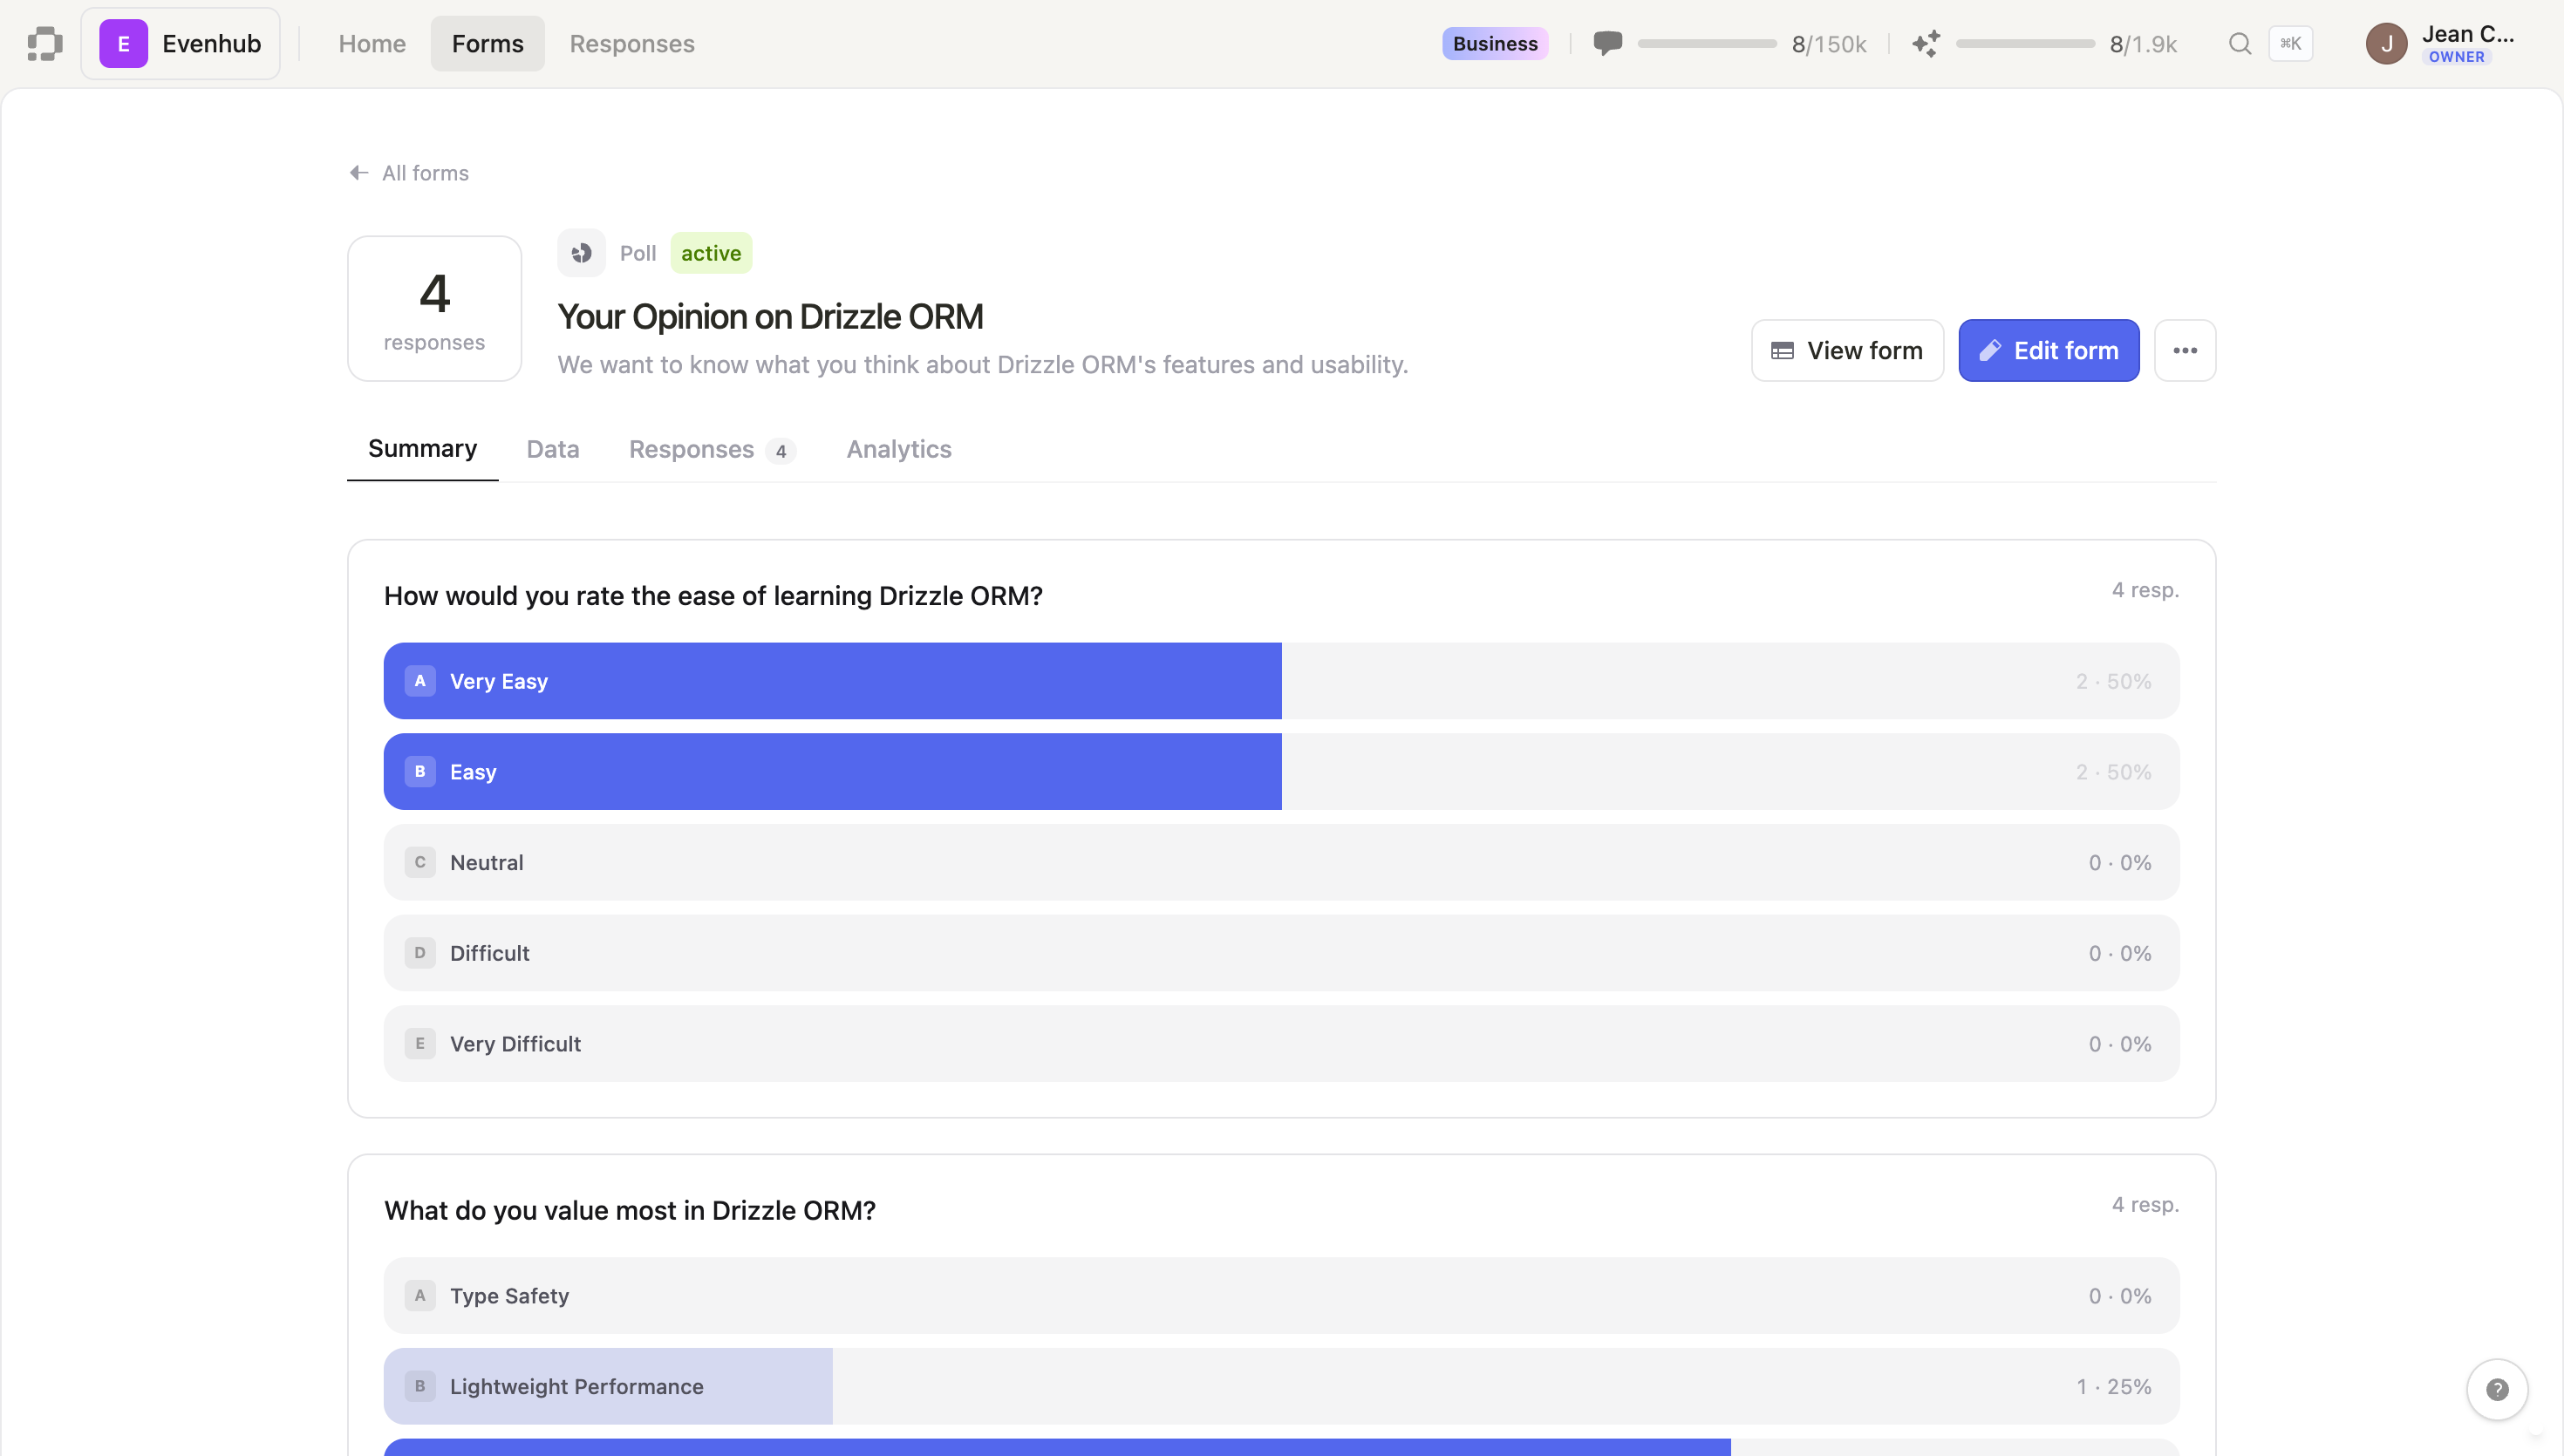Click the AI credits usage progress bar
The image size is (2564, 1456).
pos(2025,44)
